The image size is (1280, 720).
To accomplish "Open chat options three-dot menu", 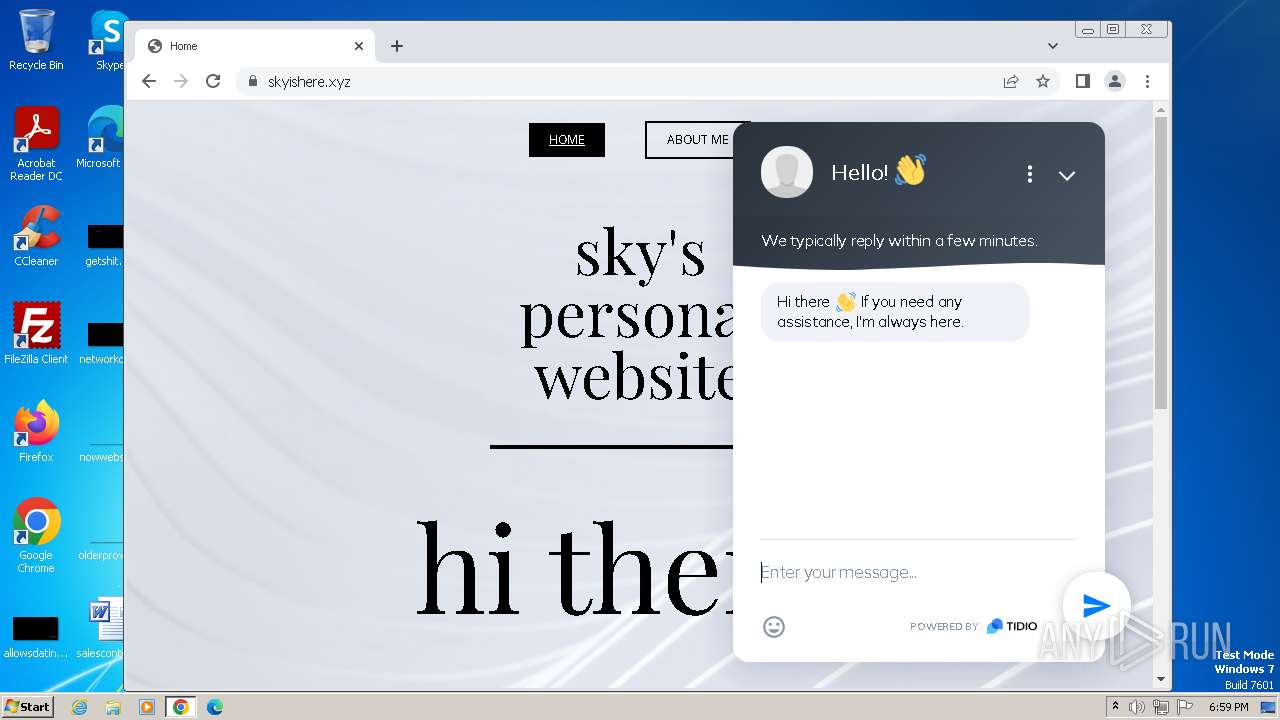I will [x=1029, y=174].
